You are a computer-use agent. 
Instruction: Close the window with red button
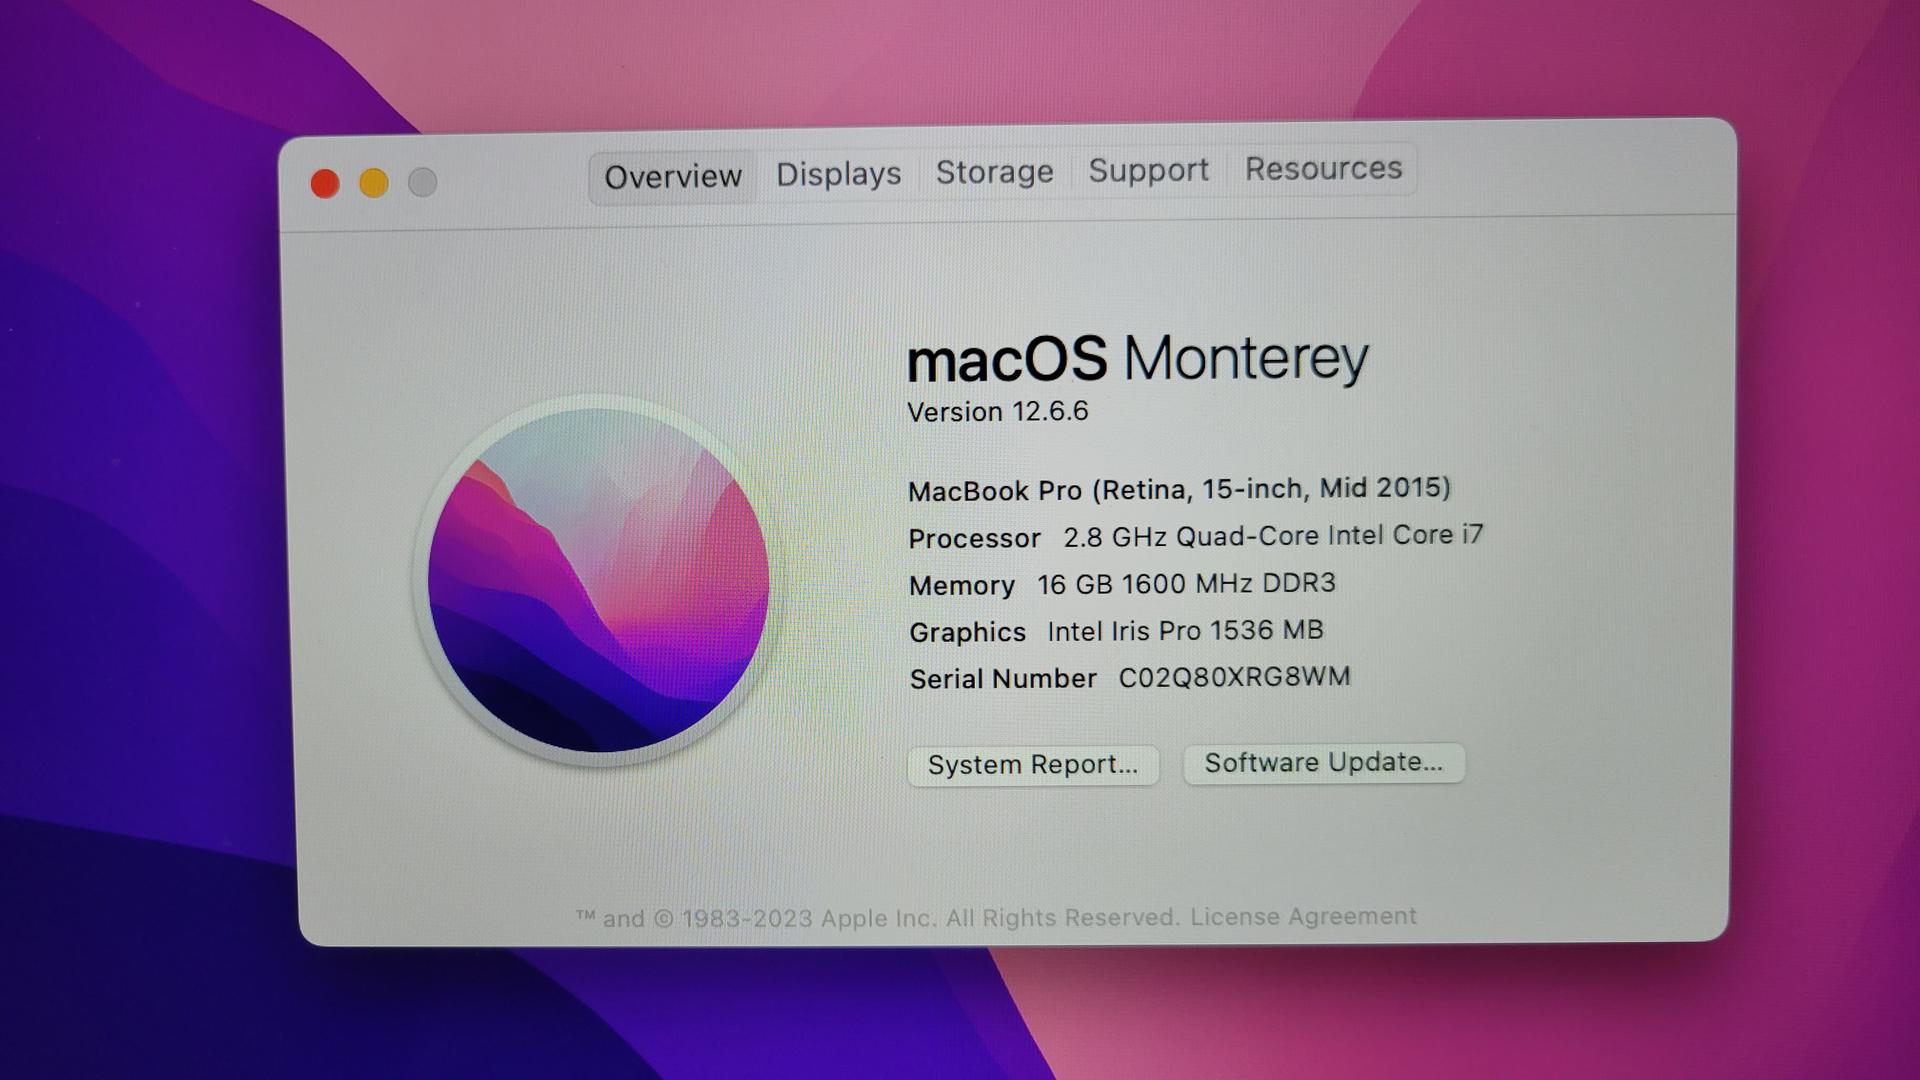point(325,184)
